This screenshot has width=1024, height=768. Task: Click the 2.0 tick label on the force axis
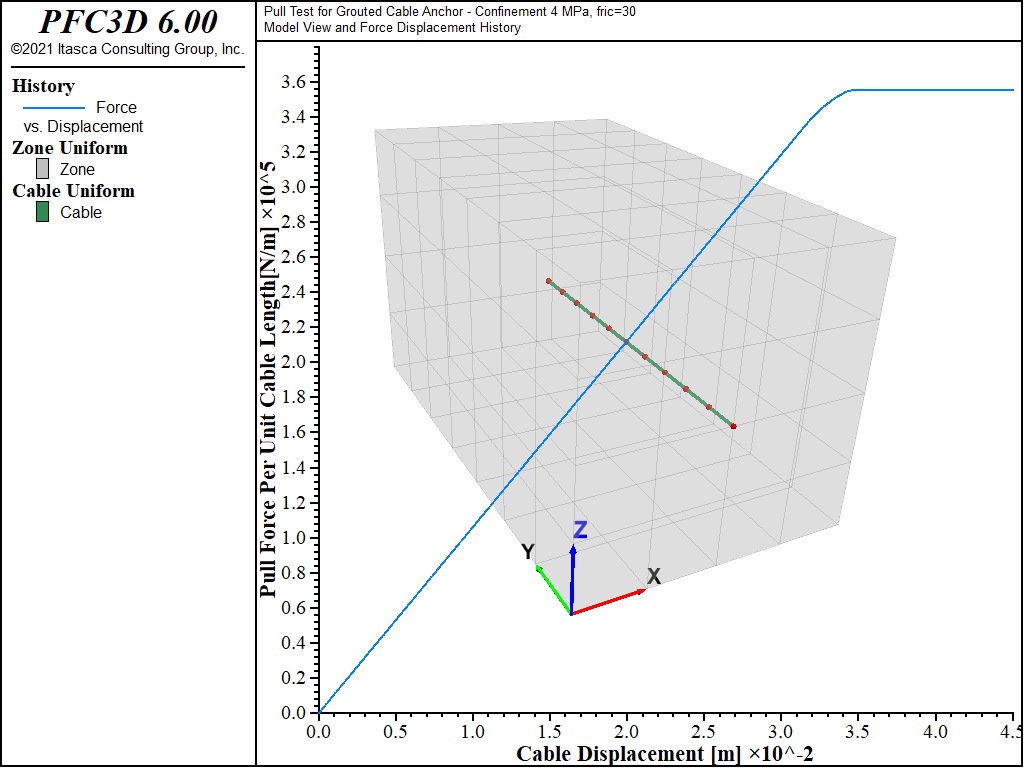tap(295, 362)
